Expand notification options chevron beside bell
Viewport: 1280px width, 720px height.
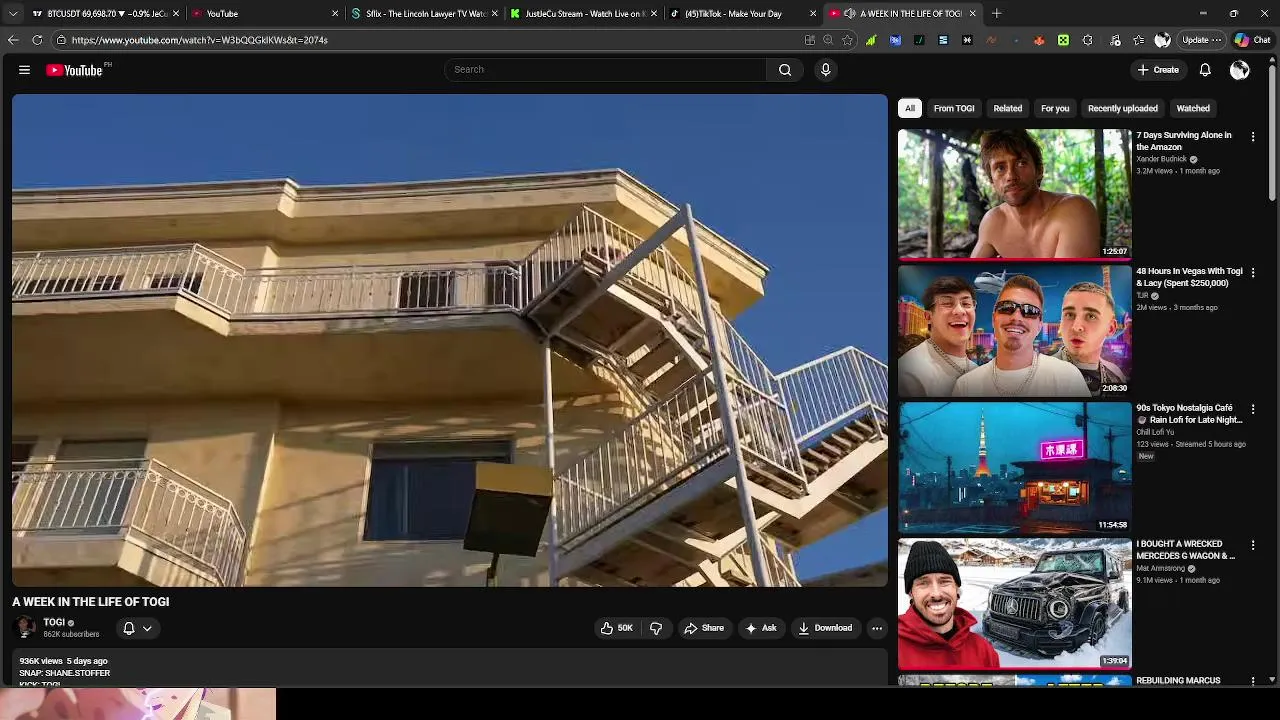[x=147, y=628]
